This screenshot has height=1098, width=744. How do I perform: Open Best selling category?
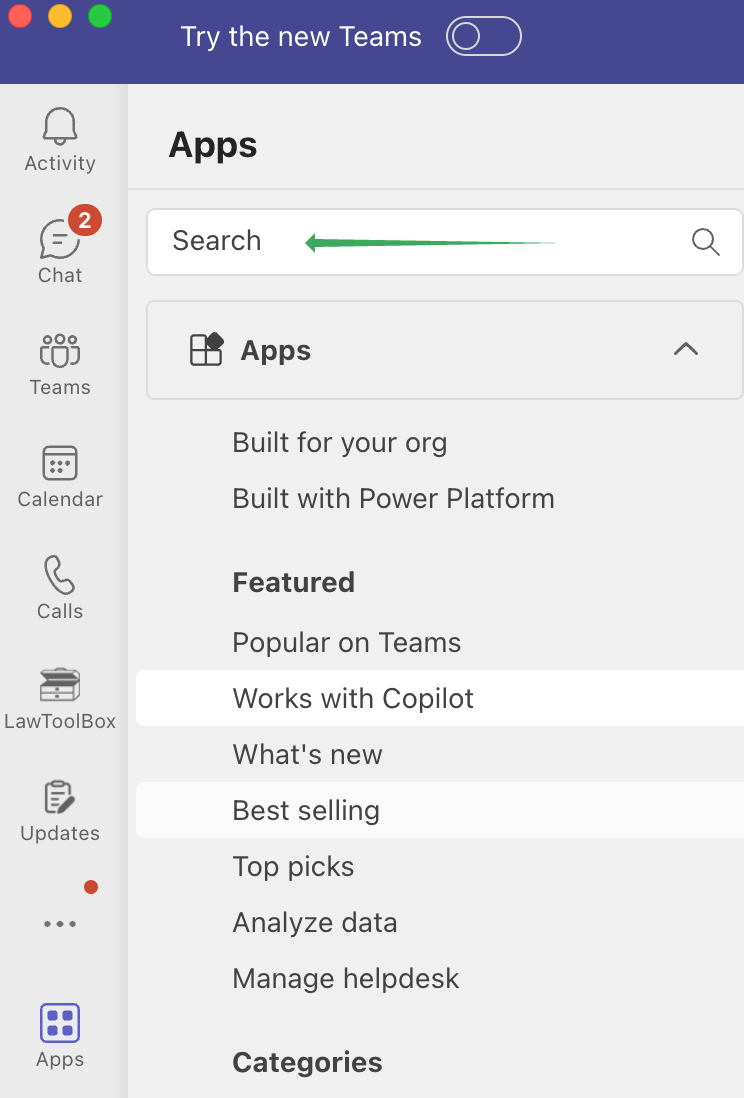(x=440, y=810)
